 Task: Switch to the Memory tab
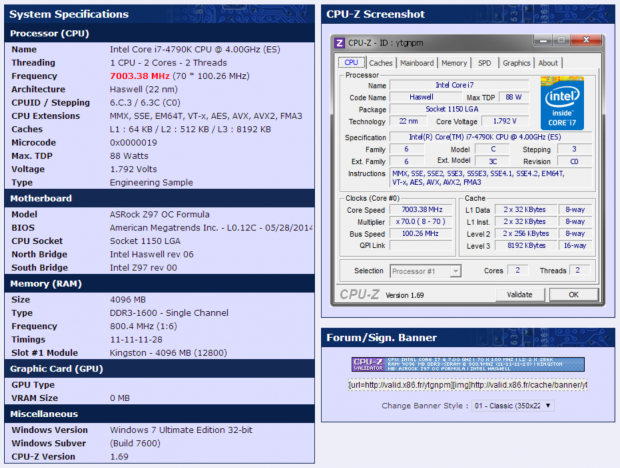click(x=454, y=63)
